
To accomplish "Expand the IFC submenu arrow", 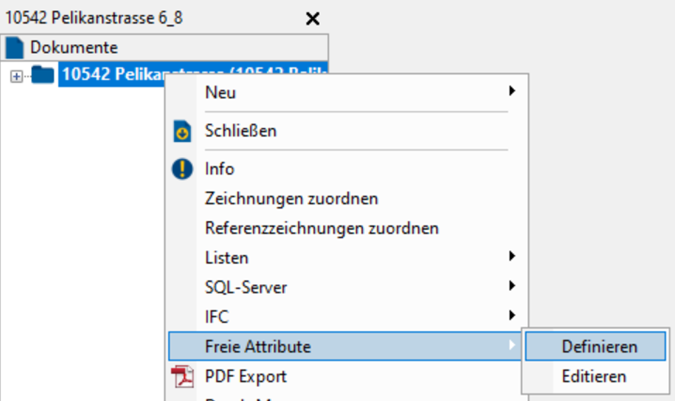I will click(x=512, y=316).
